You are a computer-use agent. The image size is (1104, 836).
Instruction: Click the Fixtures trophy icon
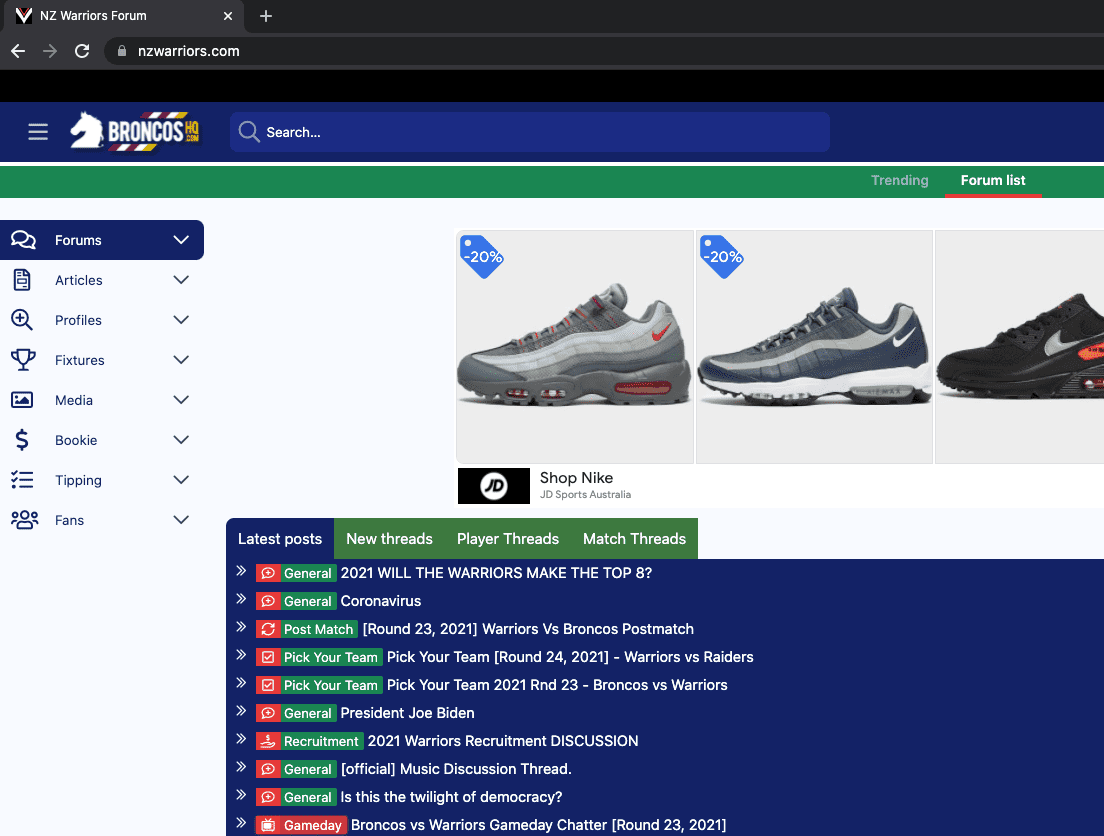point(23,360)
